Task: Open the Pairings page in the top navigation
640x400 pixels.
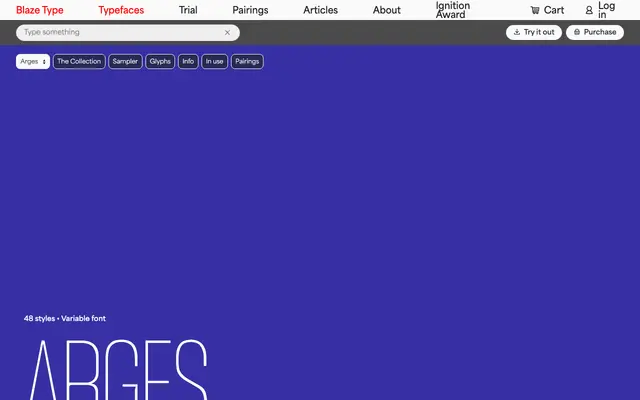Action: tap(250, 10)
